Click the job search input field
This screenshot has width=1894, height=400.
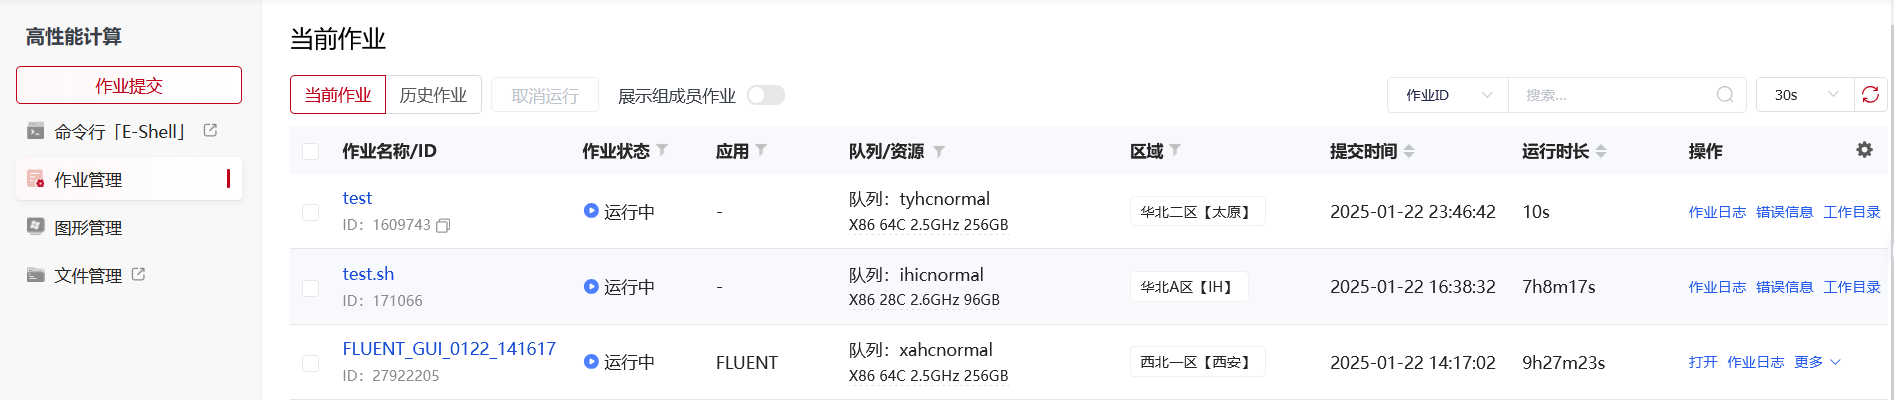coord(1610,95)
